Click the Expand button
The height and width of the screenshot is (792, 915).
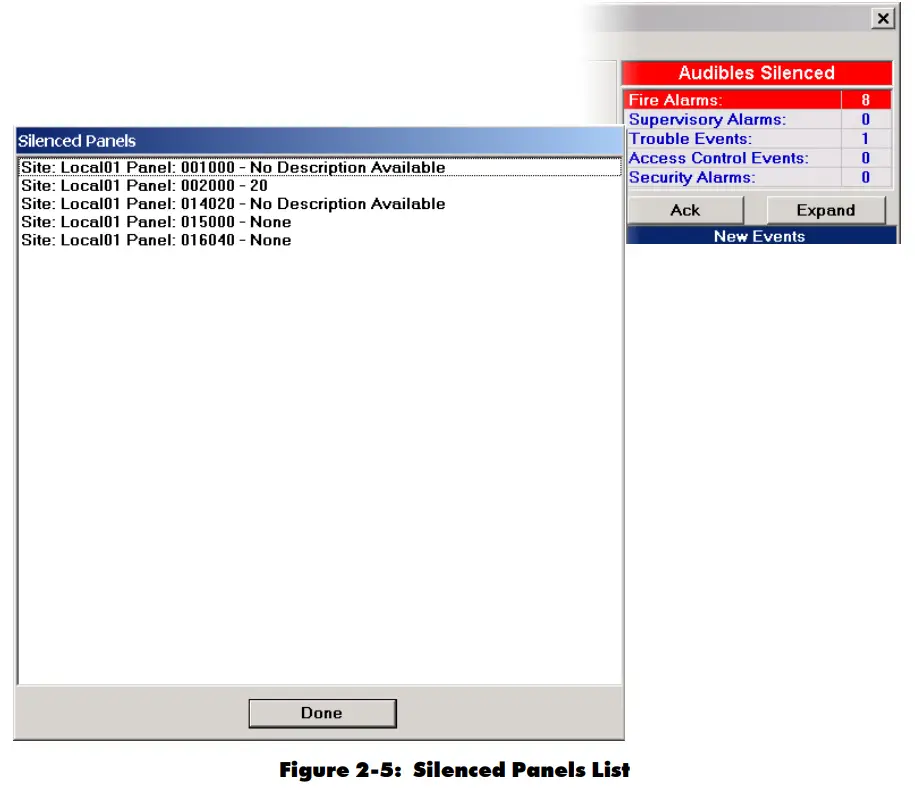(x=826, y=210)
